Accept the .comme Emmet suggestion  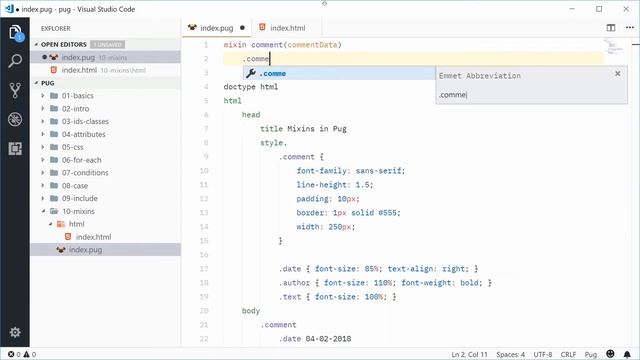339,73
